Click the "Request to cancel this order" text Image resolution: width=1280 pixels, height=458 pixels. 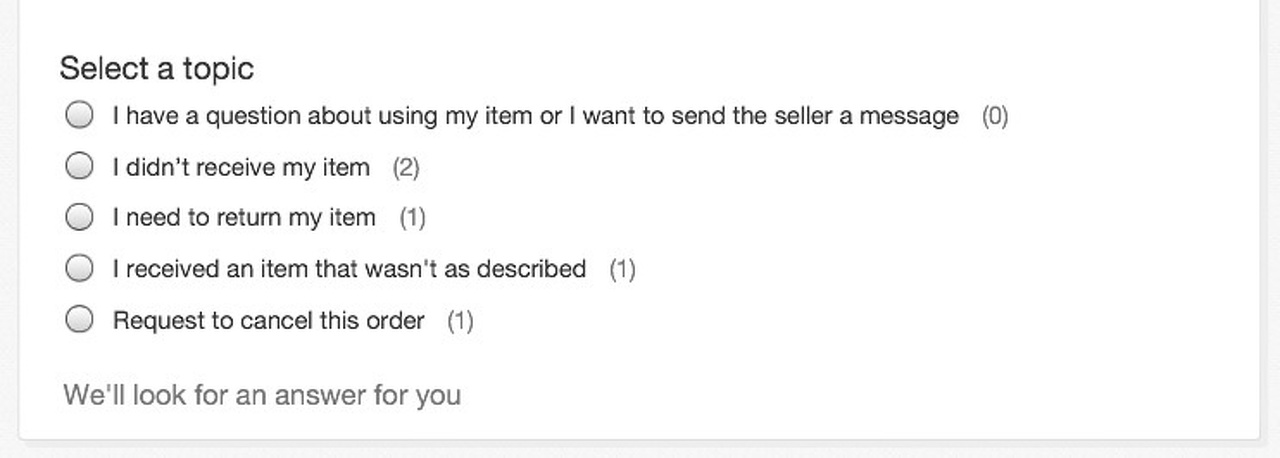pos(268,321)
